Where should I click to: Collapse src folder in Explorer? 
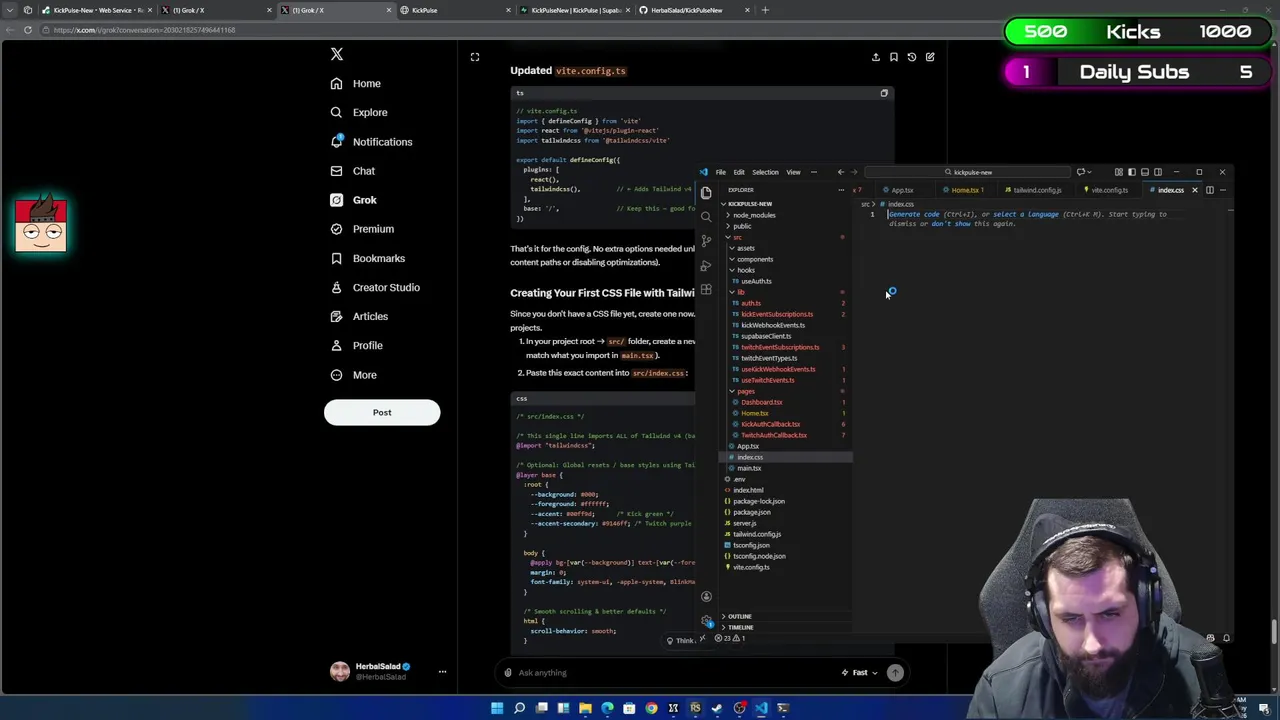(737, 237)
